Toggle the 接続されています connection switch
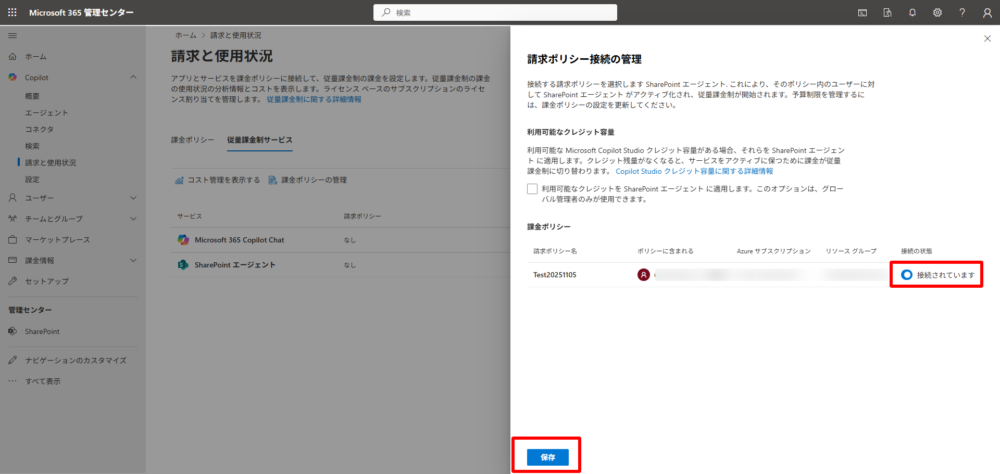 pos(907,275)
